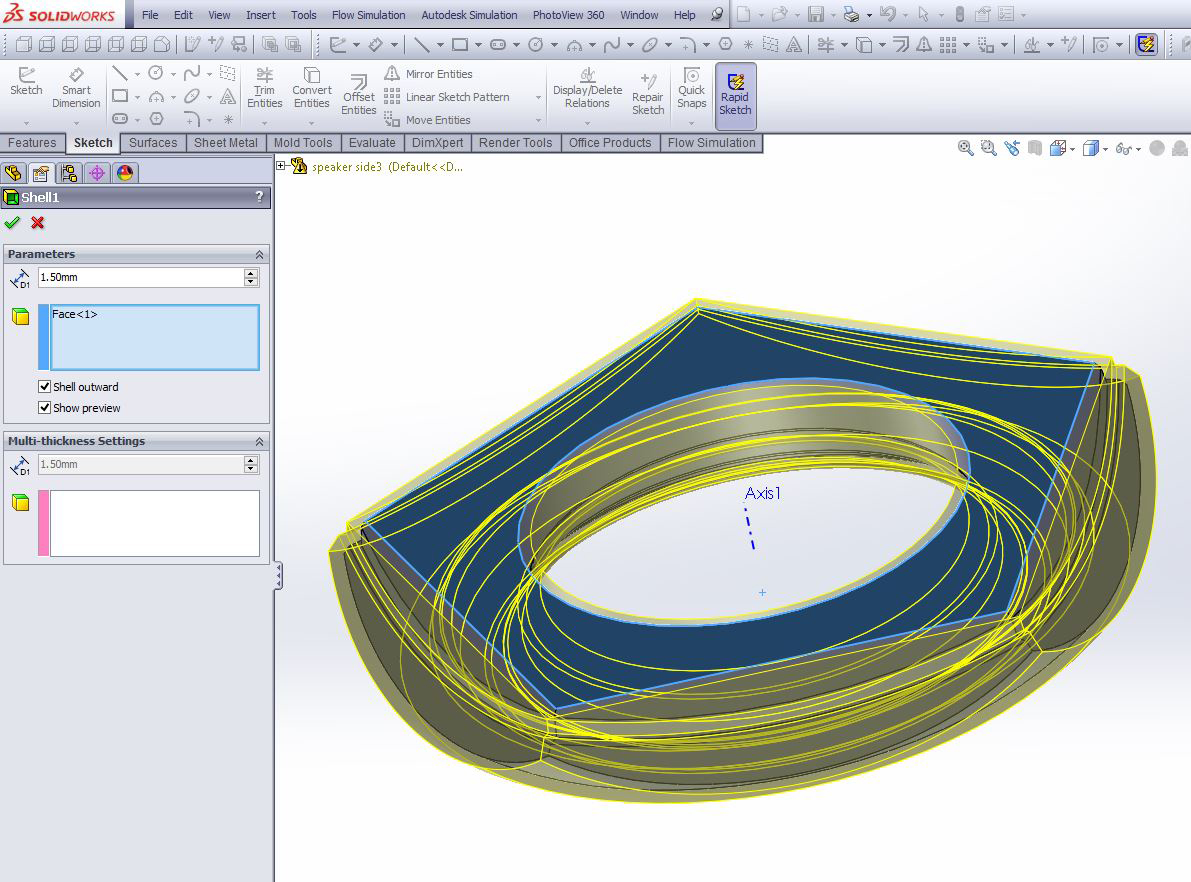Click the shell thickness 1.50mm input field

pyautogui.click(x=141, y=277)
